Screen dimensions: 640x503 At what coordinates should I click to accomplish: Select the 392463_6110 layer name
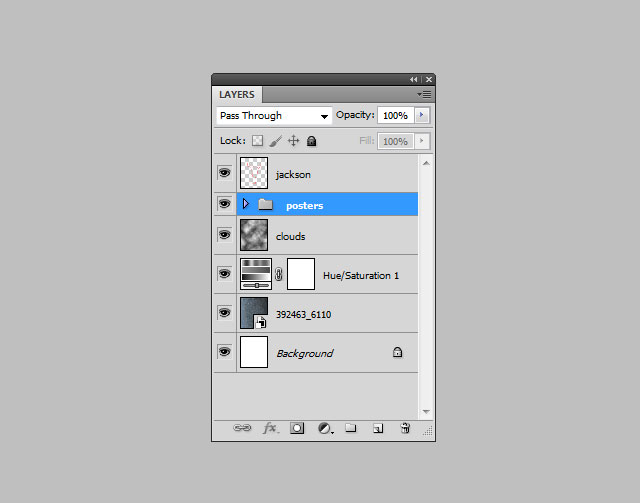[303, 314]
